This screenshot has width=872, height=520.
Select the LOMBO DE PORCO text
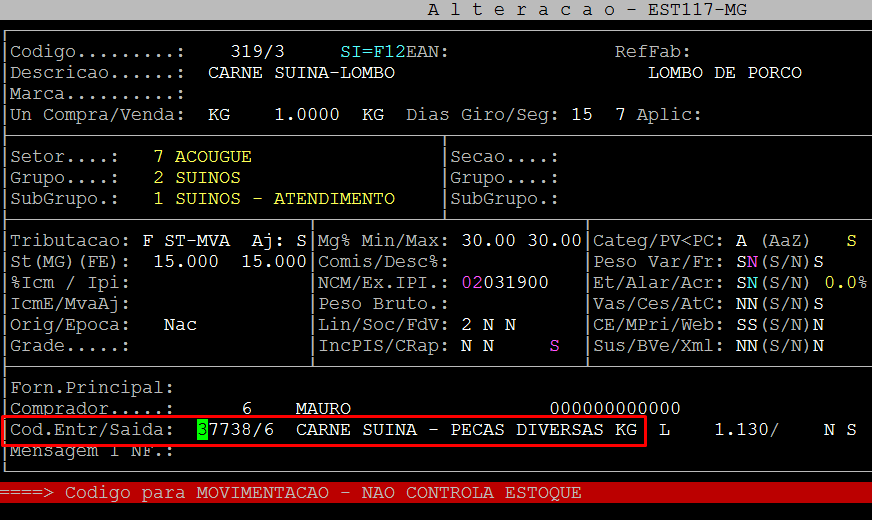[724, 73]
